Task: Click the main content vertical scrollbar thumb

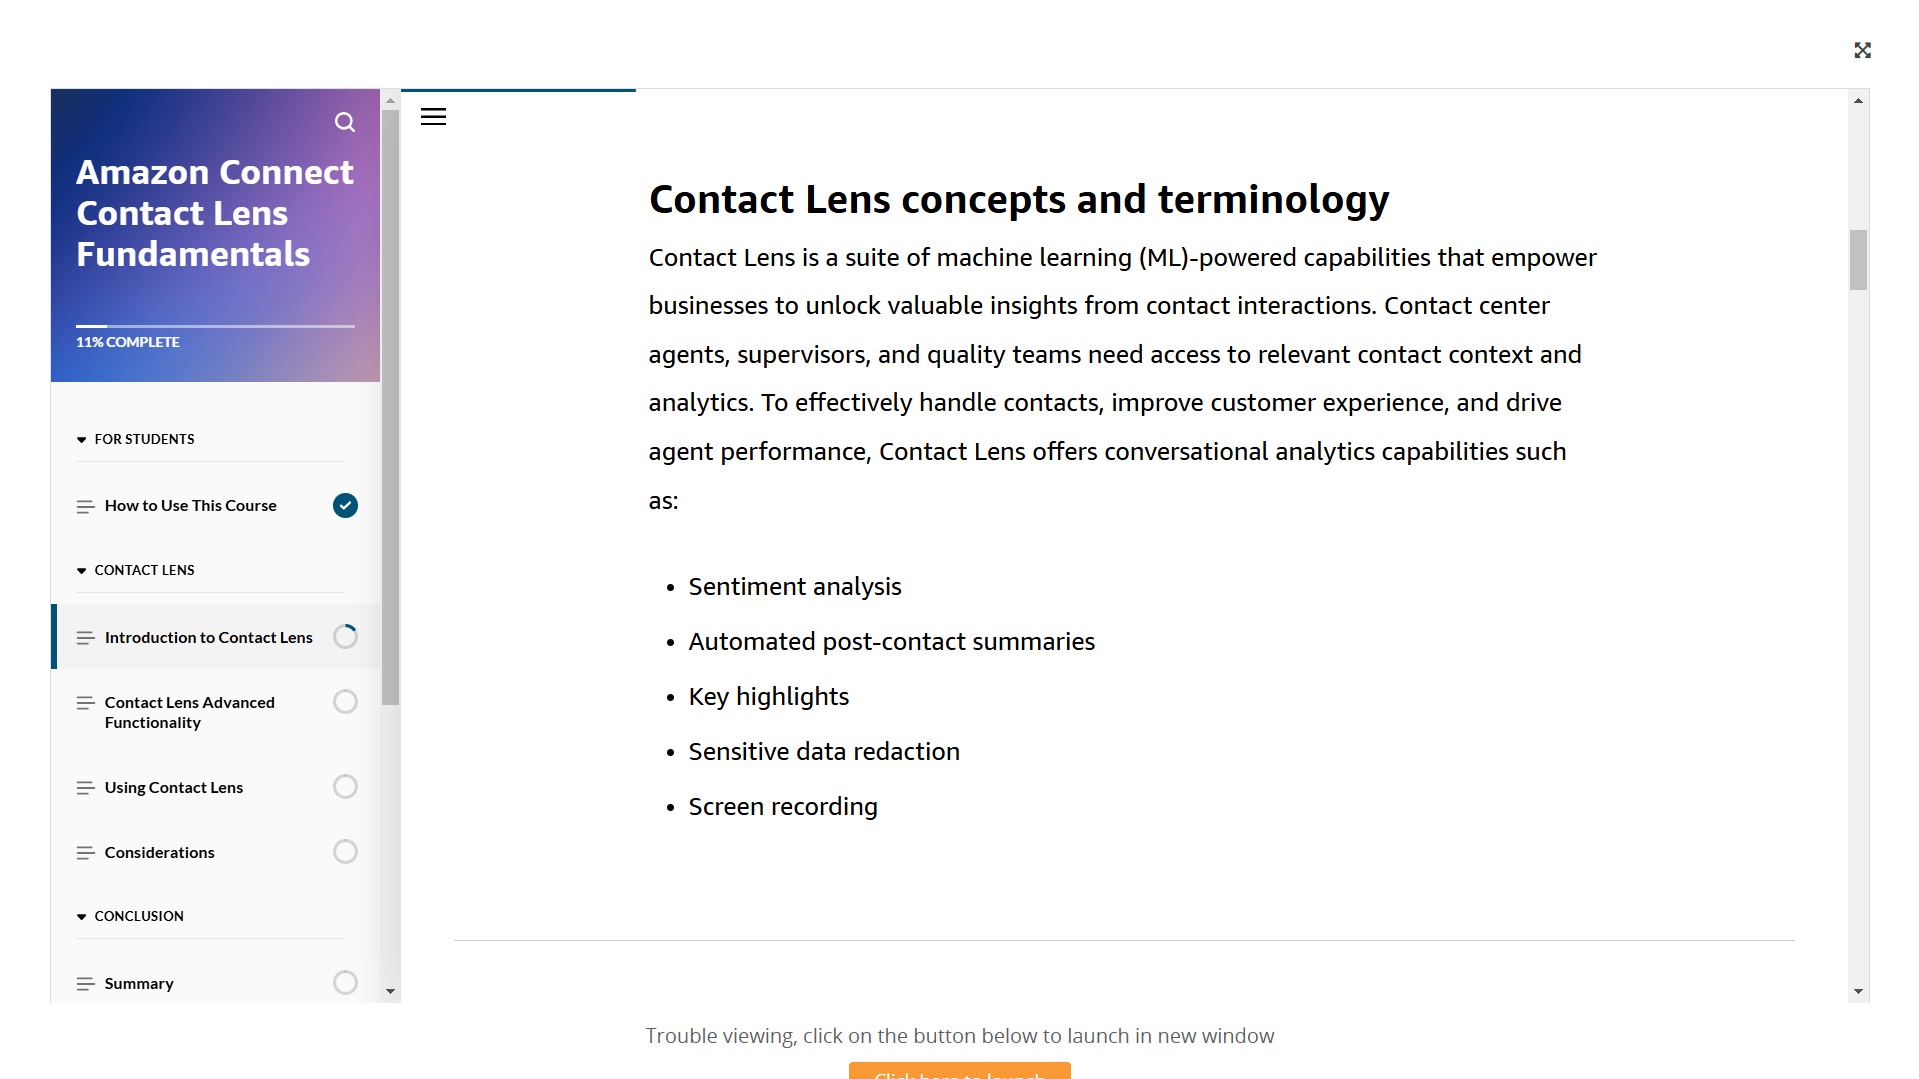Action: point(1858,260)
